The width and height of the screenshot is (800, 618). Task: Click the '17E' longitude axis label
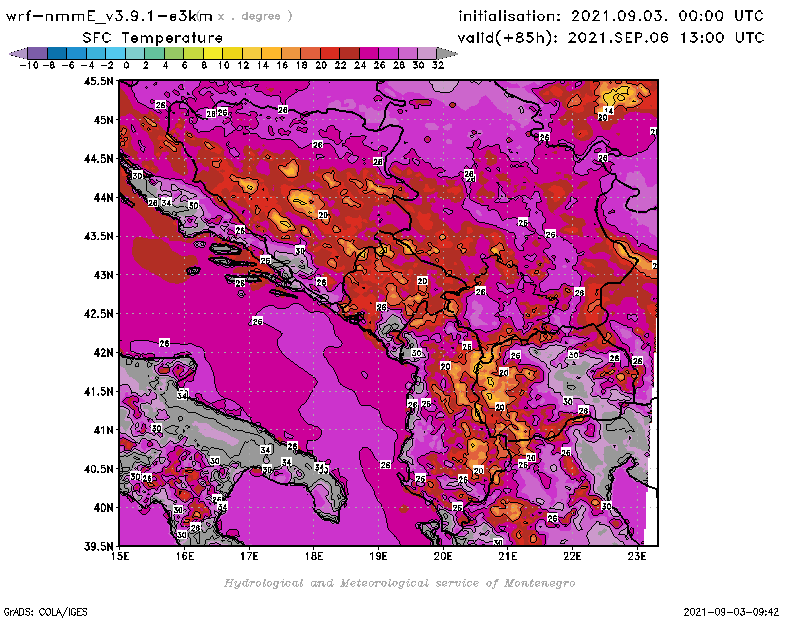[249, 556]
